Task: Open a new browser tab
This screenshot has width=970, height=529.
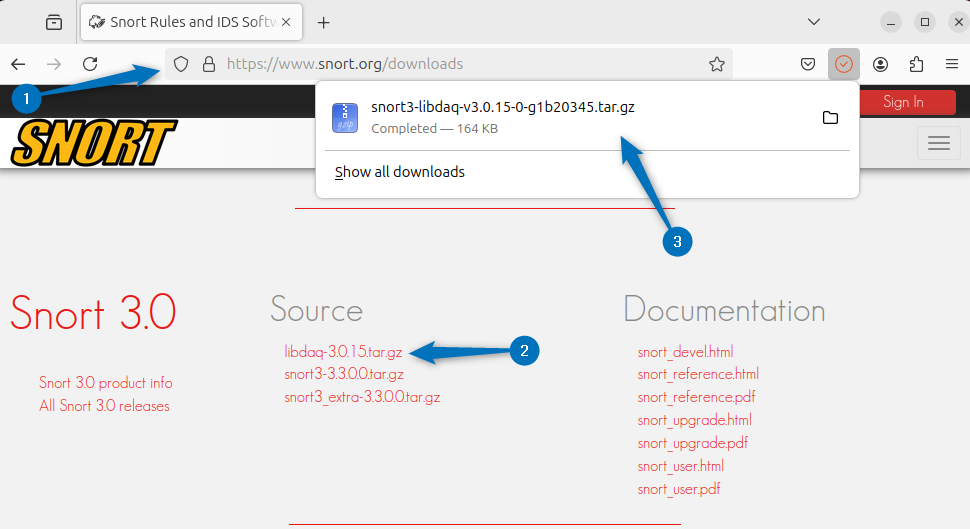Action: coord(323,22)
